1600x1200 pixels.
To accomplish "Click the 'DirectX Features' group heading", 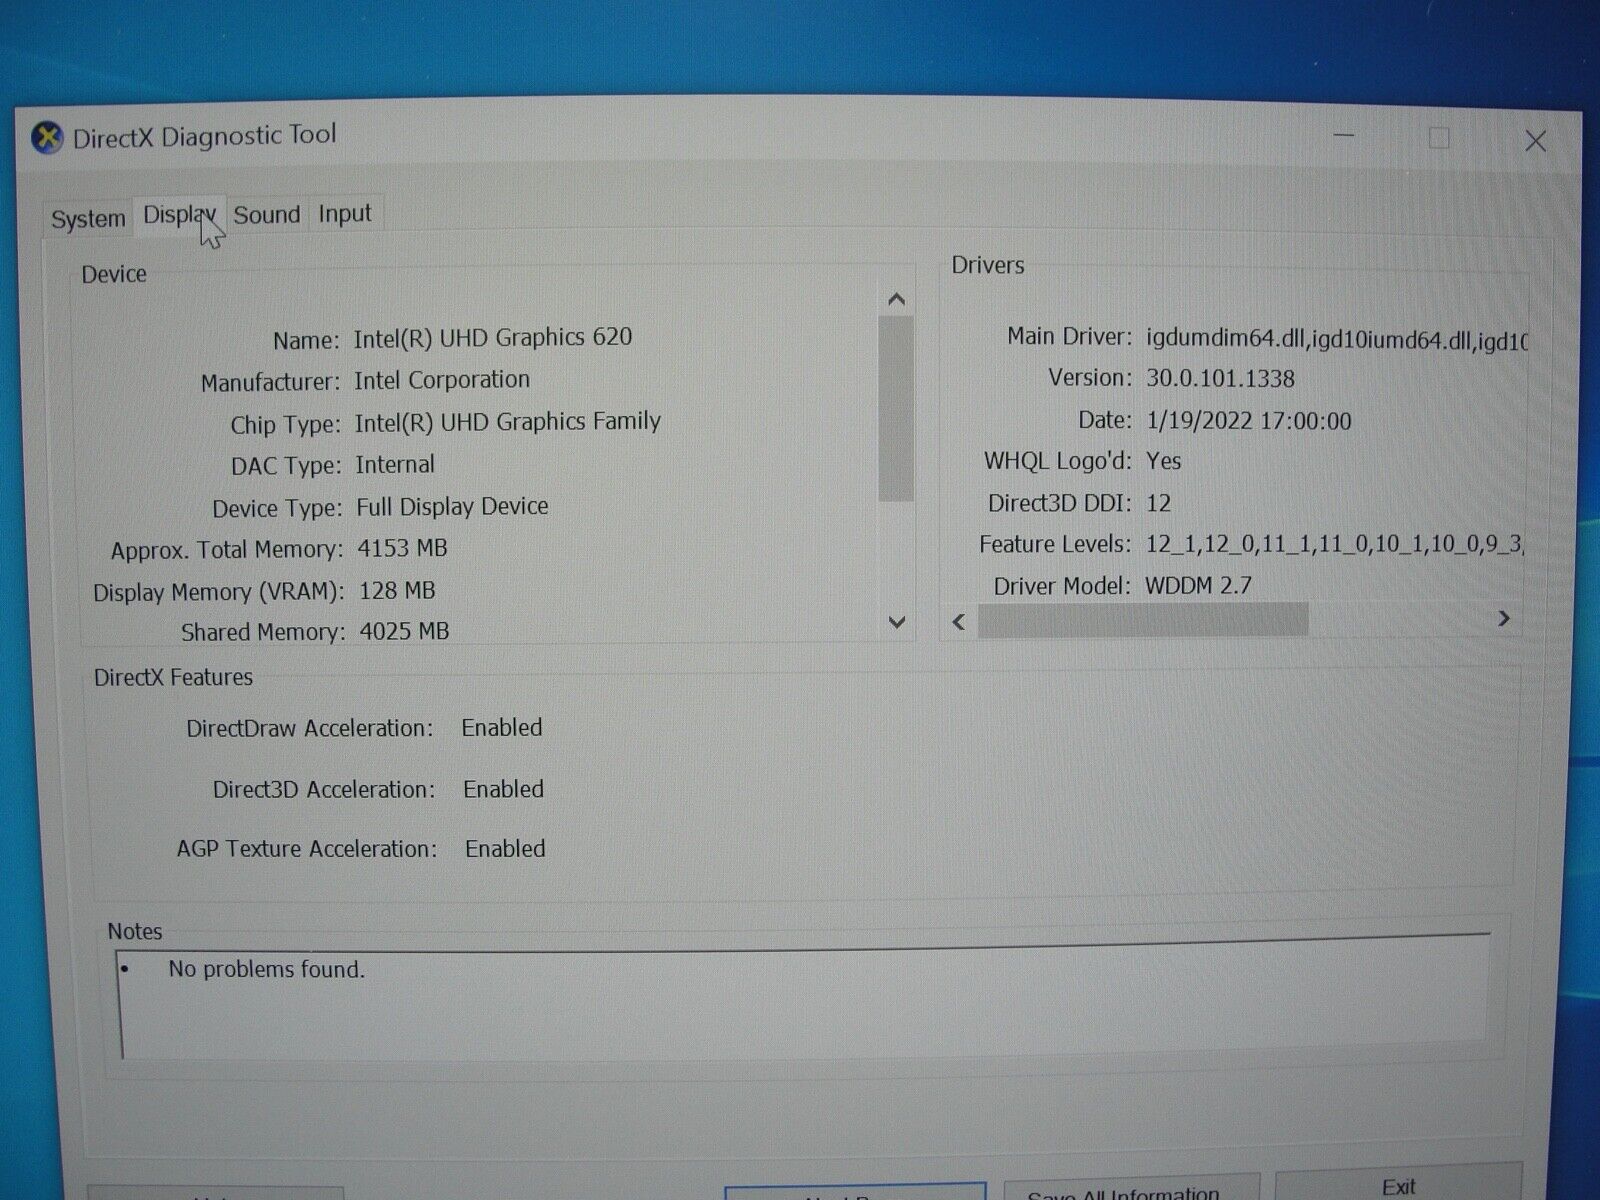I will tap(173, 677).
